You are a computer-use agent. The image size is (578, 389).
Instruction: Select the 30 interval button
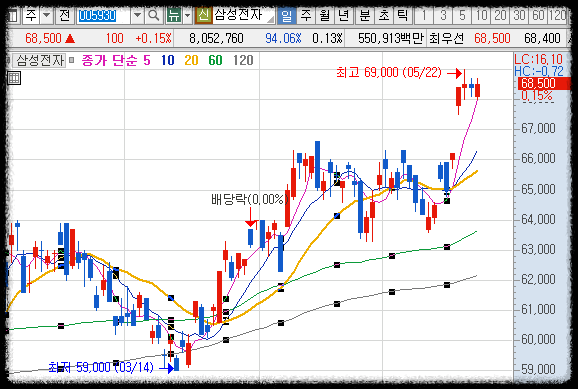coord(520,16)
